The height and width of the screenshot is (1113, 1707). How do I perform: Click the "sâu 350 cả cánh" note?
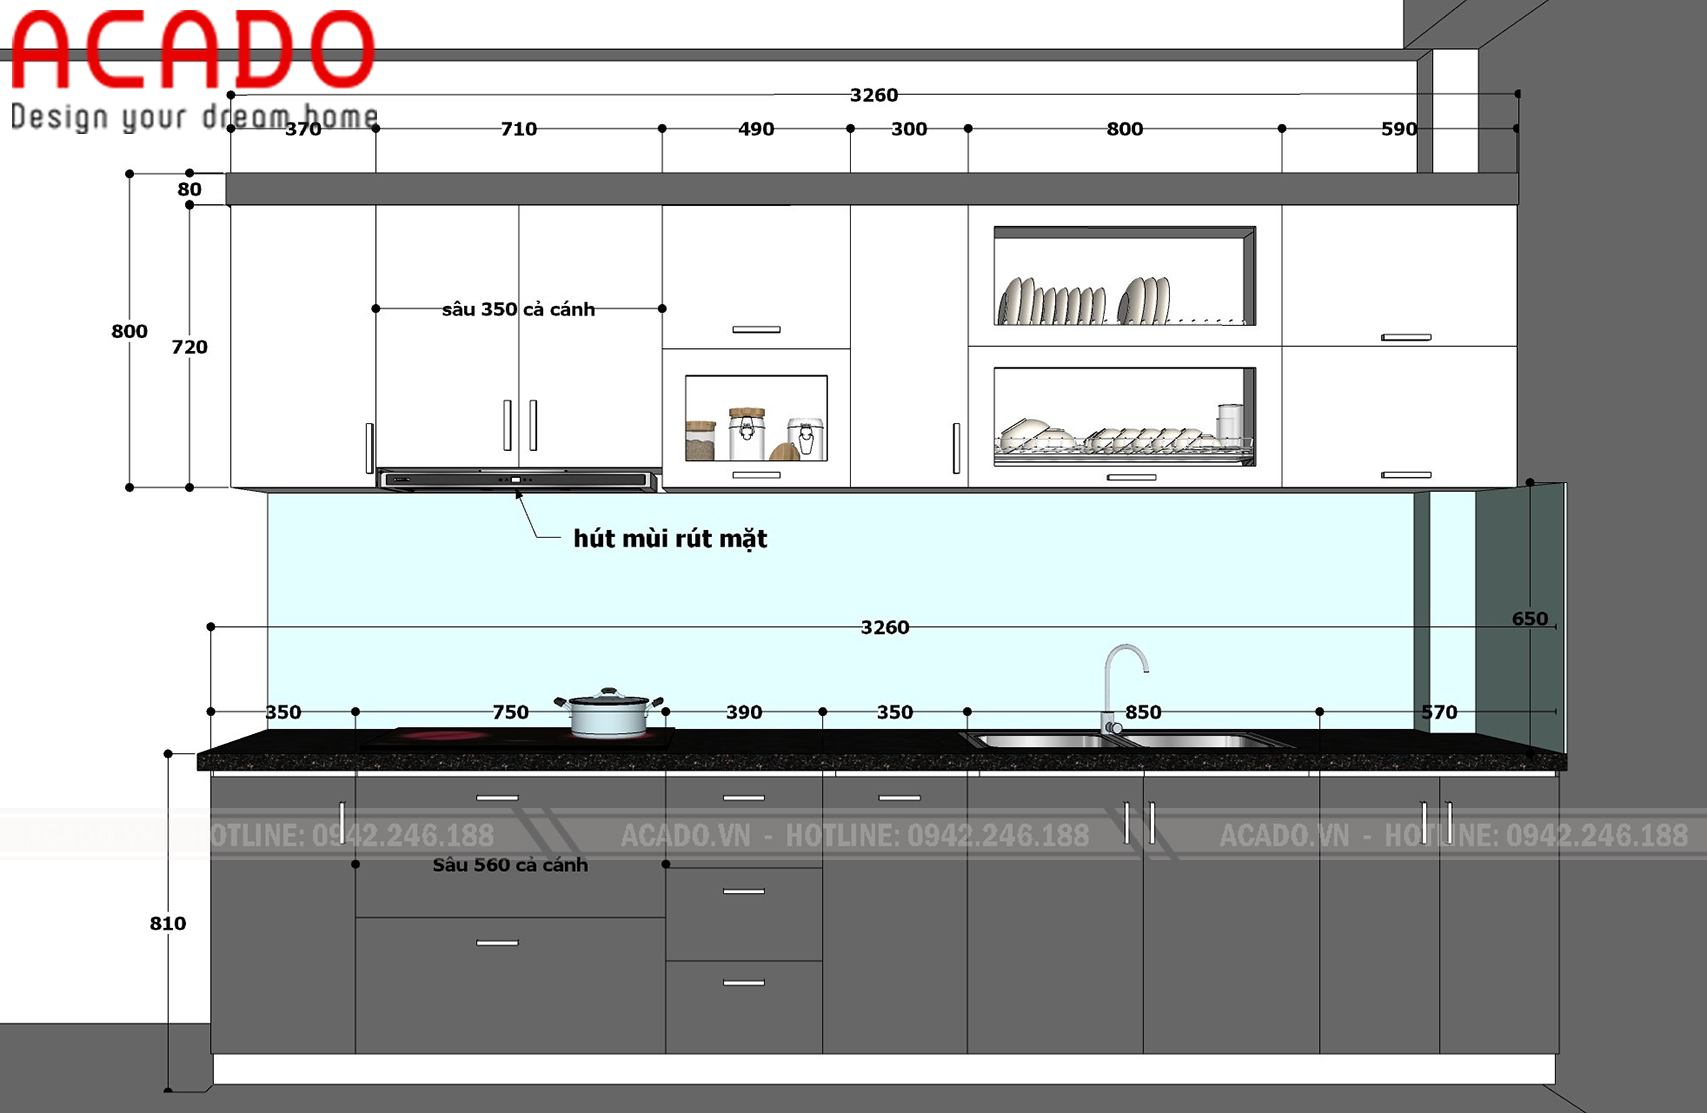point(519,309)
